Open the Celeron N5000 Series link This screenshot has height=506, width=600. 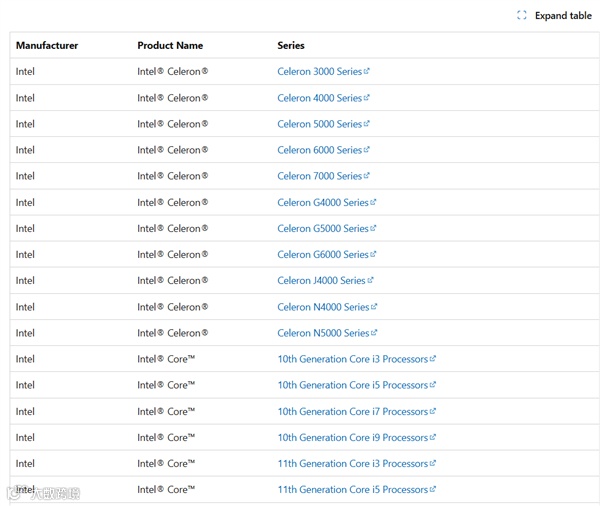point(327,333)
